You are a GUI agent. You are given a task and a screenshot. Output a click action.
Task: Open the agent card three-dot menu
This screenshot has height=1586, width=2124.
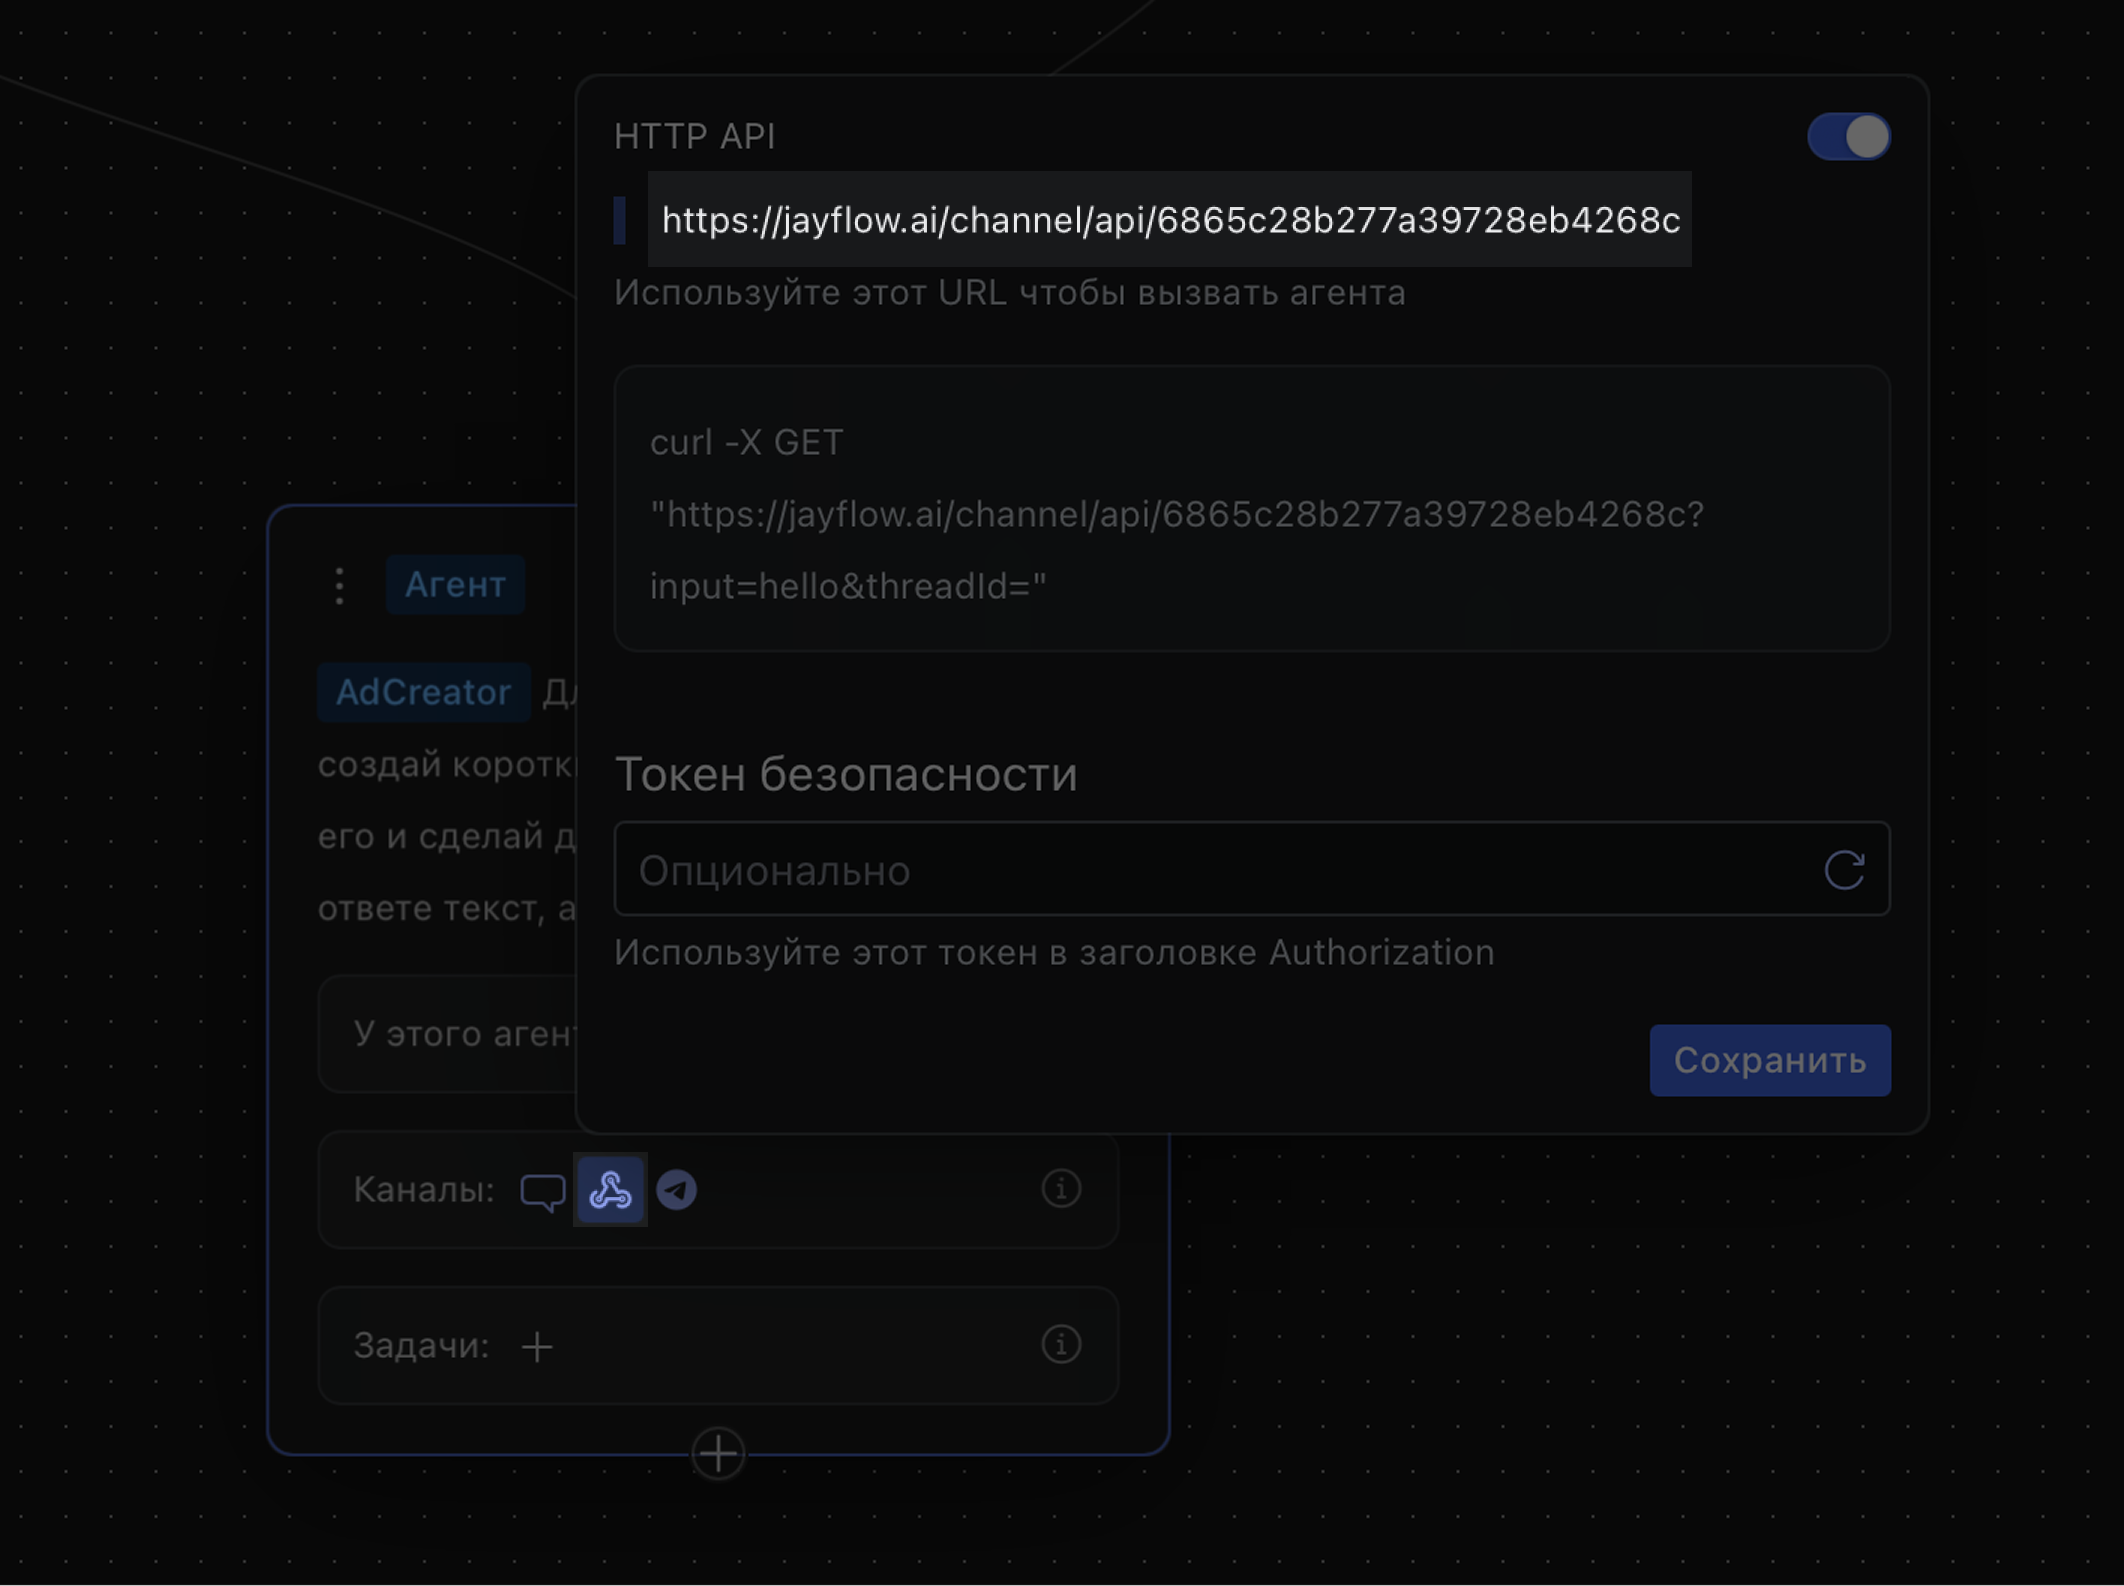pos(340,585)
